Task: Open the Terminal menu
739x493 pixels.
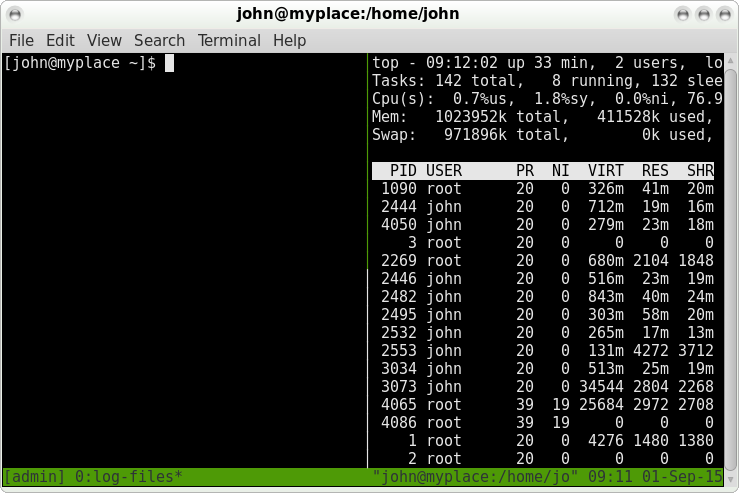Action: 229,41
